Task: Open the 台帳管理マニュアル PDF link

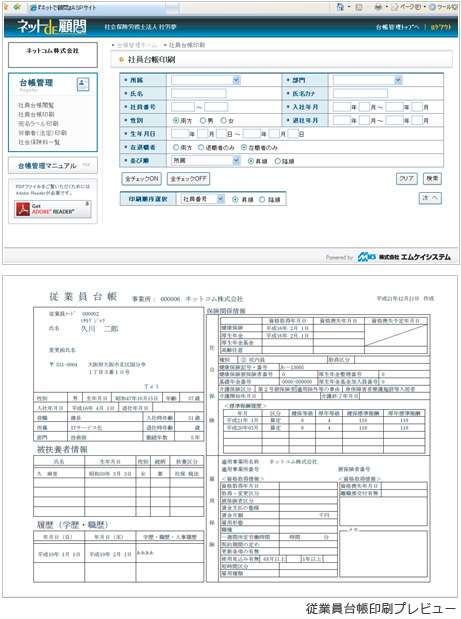Action: [47, 166]
